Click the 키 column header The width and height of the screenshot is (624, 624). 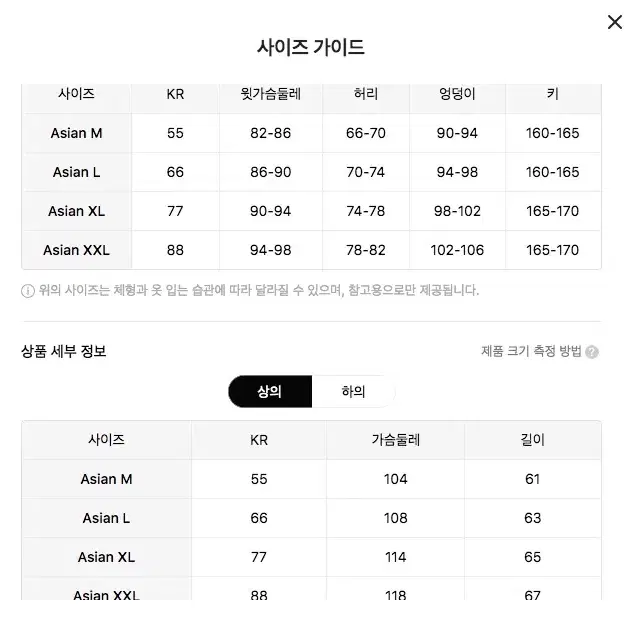(x=553, y=94)
